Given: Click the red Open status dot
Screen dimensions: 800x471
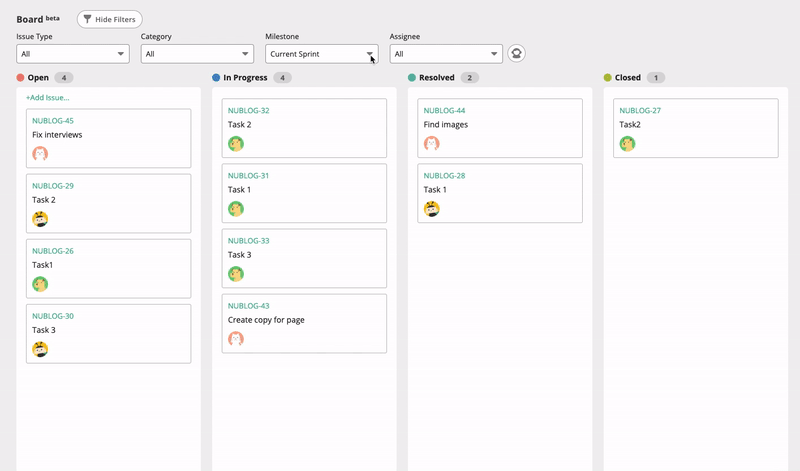Looking at the screenshot, I should click(x=20, y=78).
